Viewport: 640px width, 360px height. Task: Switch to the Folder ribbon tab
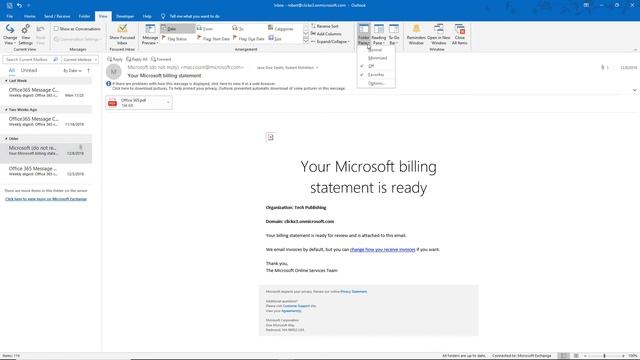click(84, 16)
